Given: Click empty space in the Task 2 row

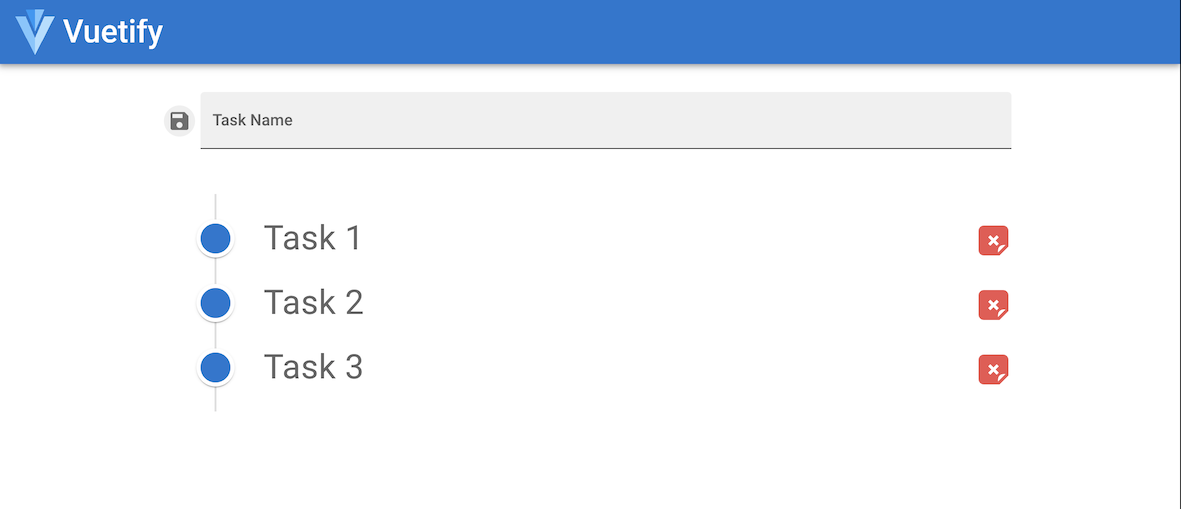Looking at the screenshot, I should click(x=650, y=303).
